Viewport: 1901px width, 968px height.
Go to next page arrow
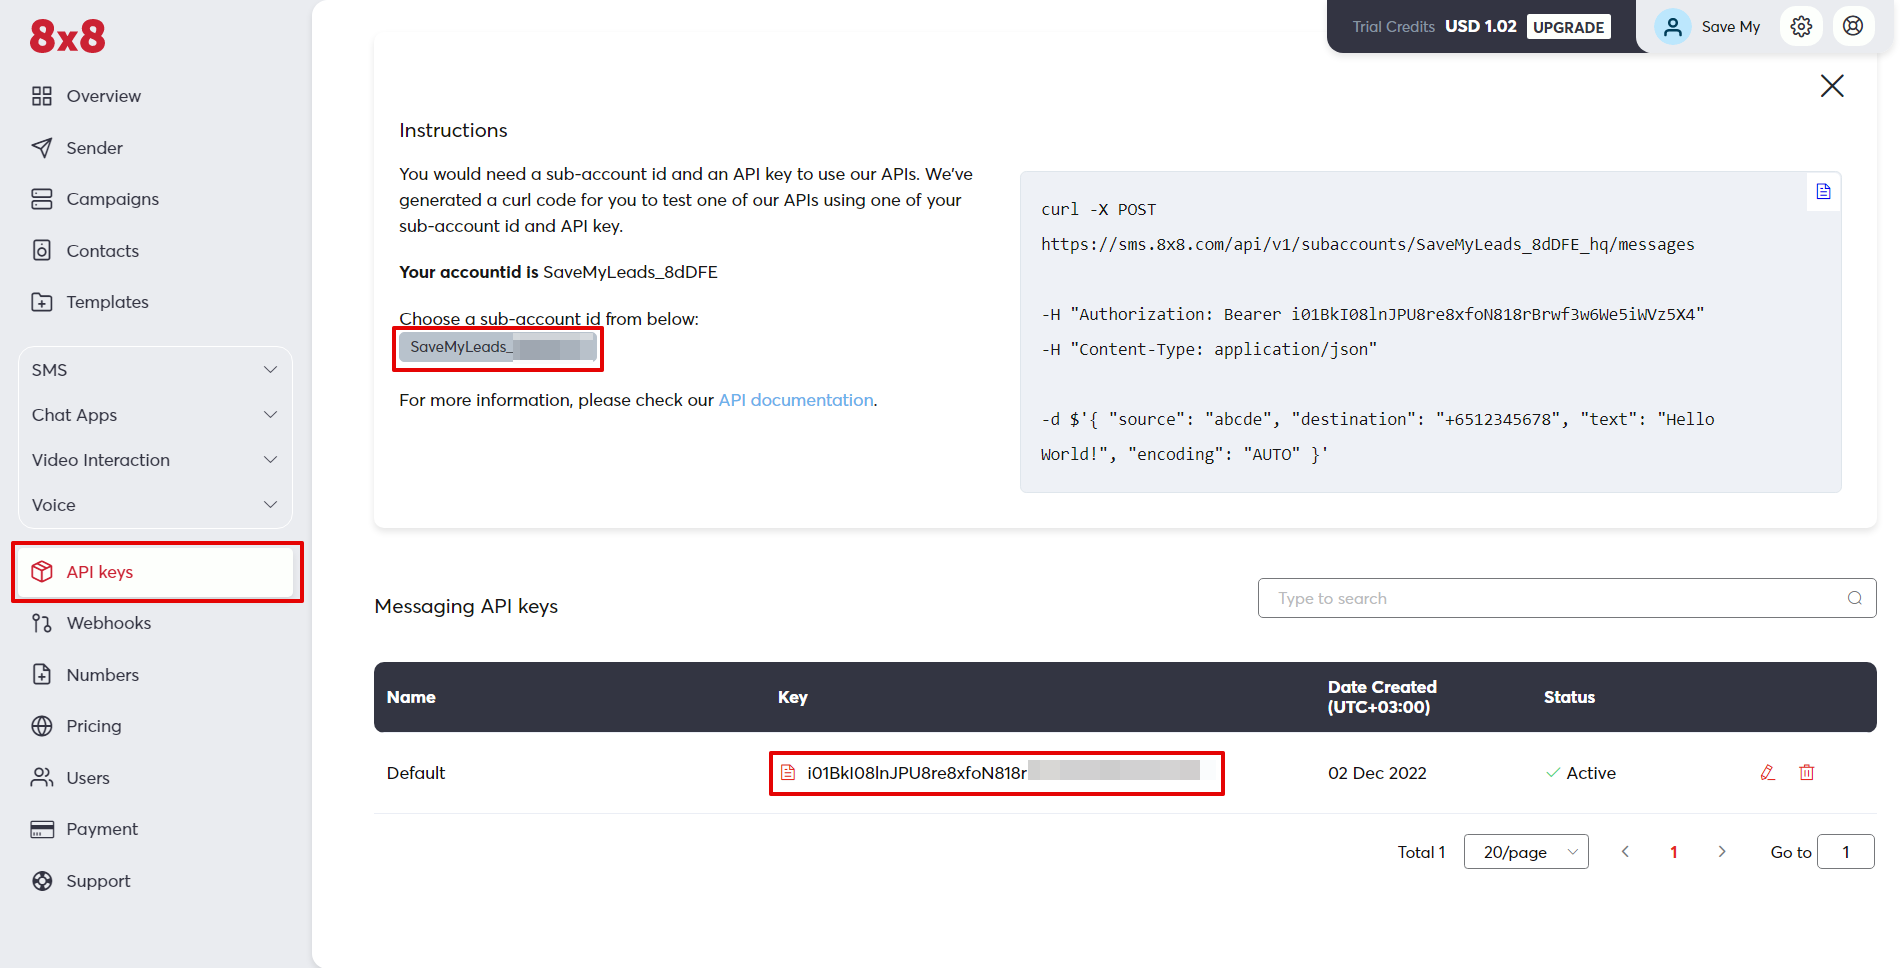(x=1722, y=852)
